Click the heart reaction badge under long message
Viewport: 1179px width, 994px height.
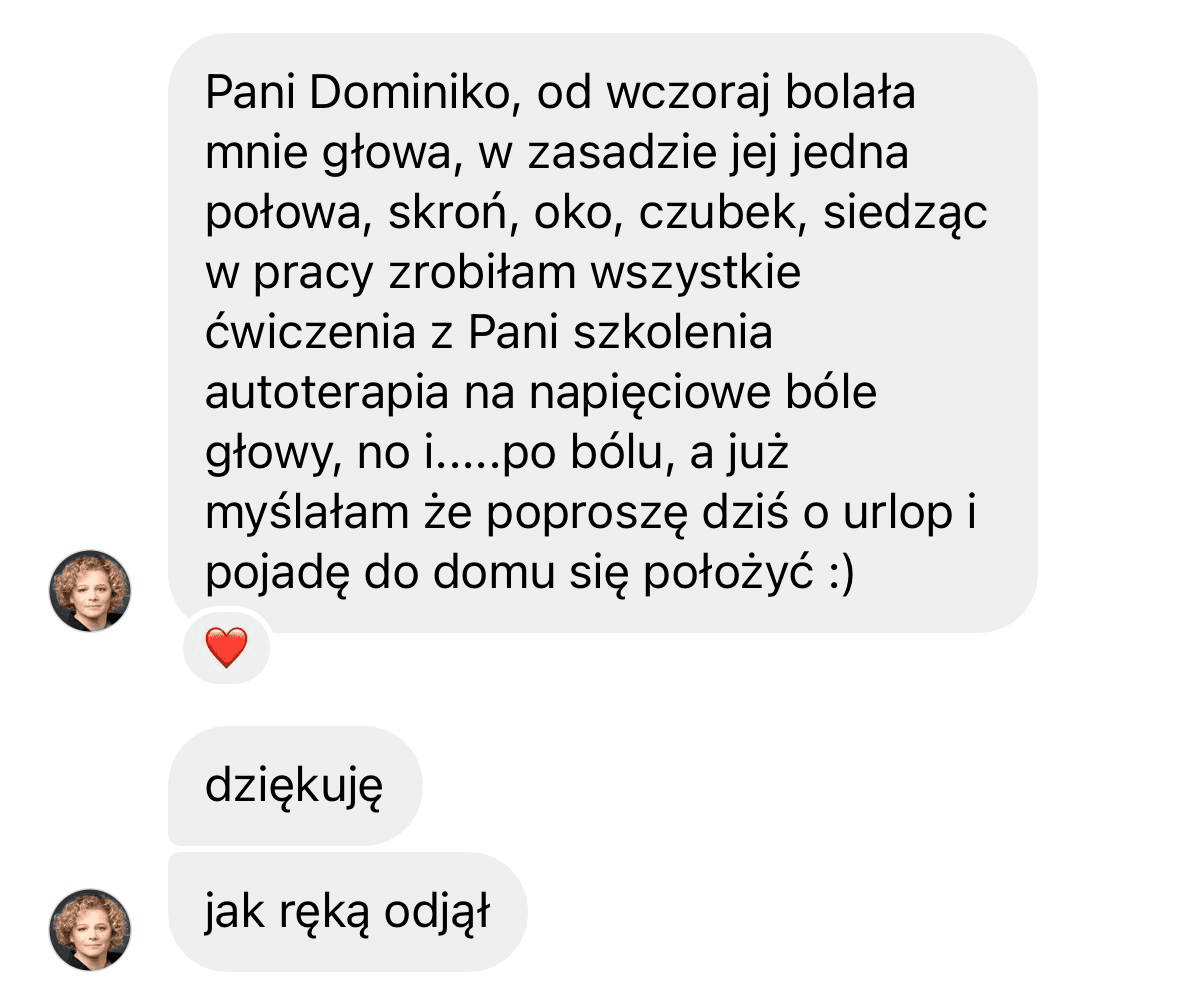click(x=226, y=647)
